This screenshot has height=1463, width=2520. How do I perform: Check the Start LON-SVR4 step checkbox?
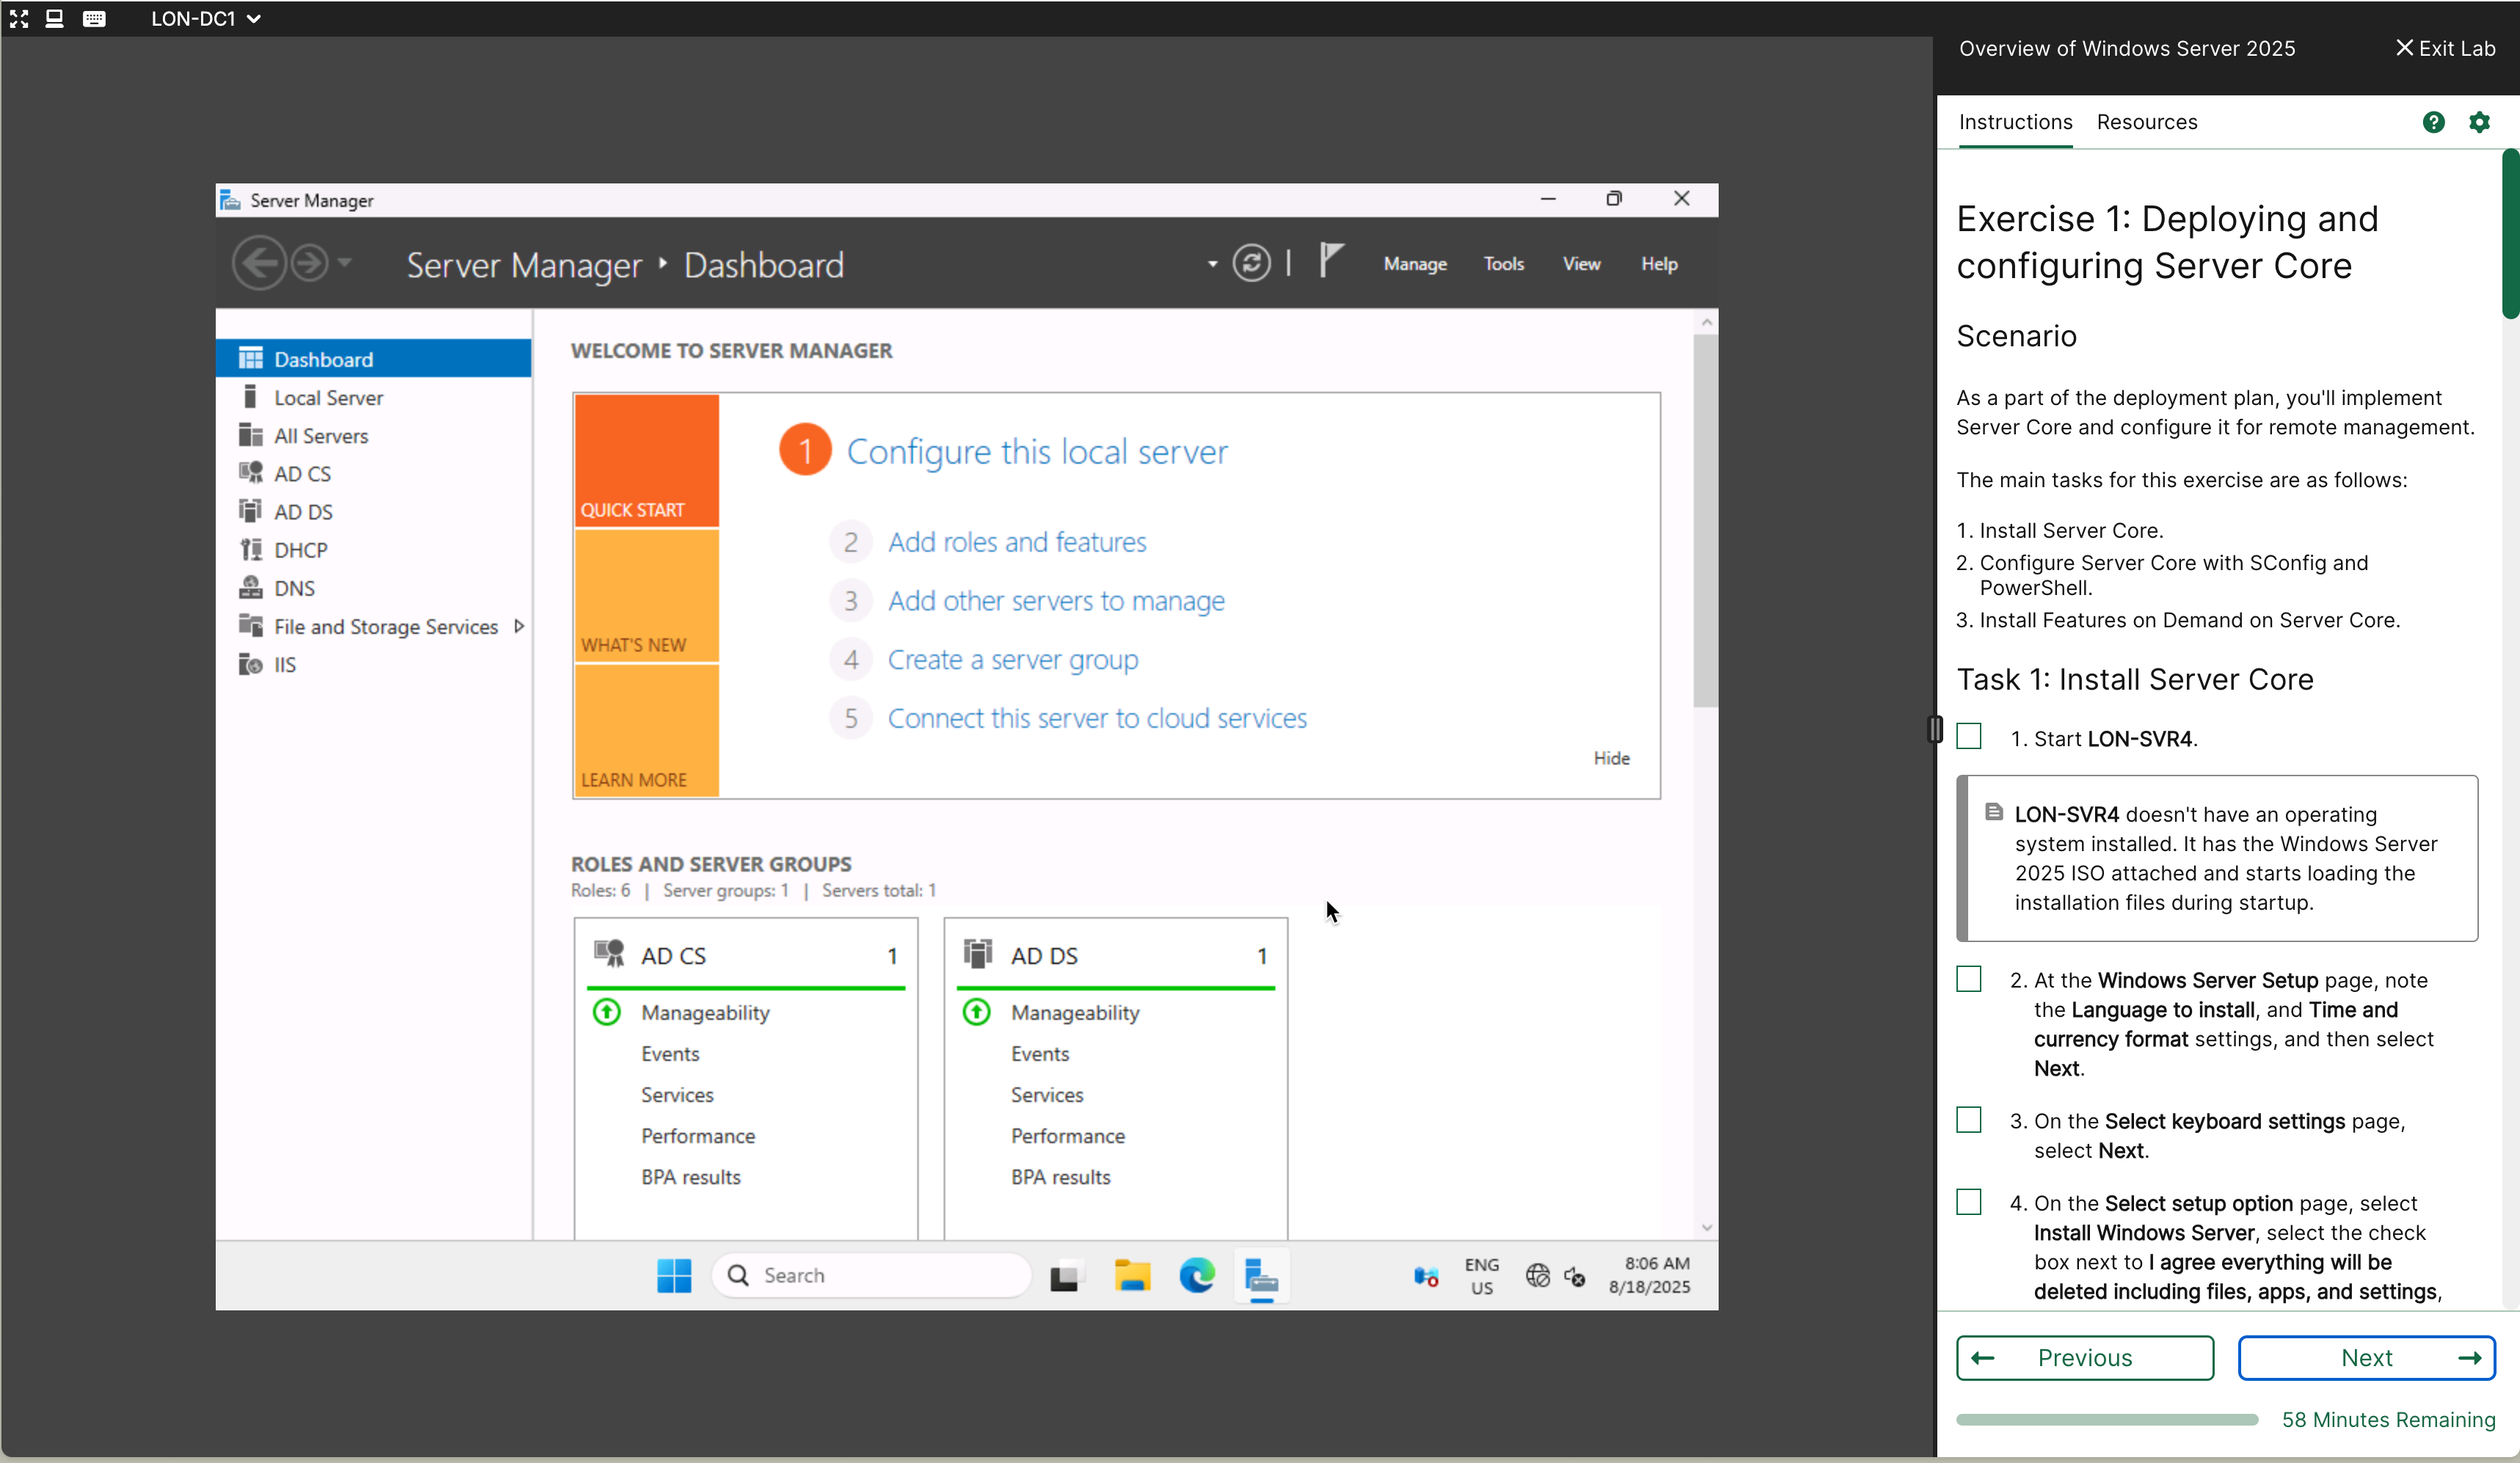pos(1969,736)
